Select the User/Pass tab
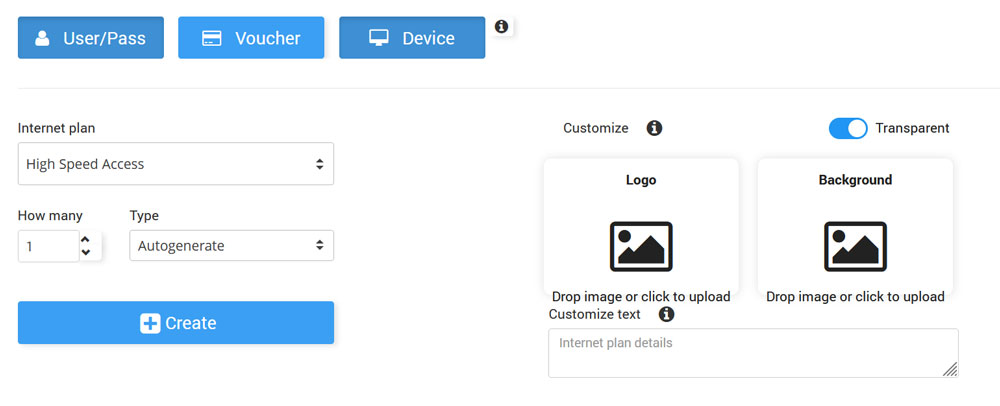Screen dimensions: 1000x406 (91, 38)
